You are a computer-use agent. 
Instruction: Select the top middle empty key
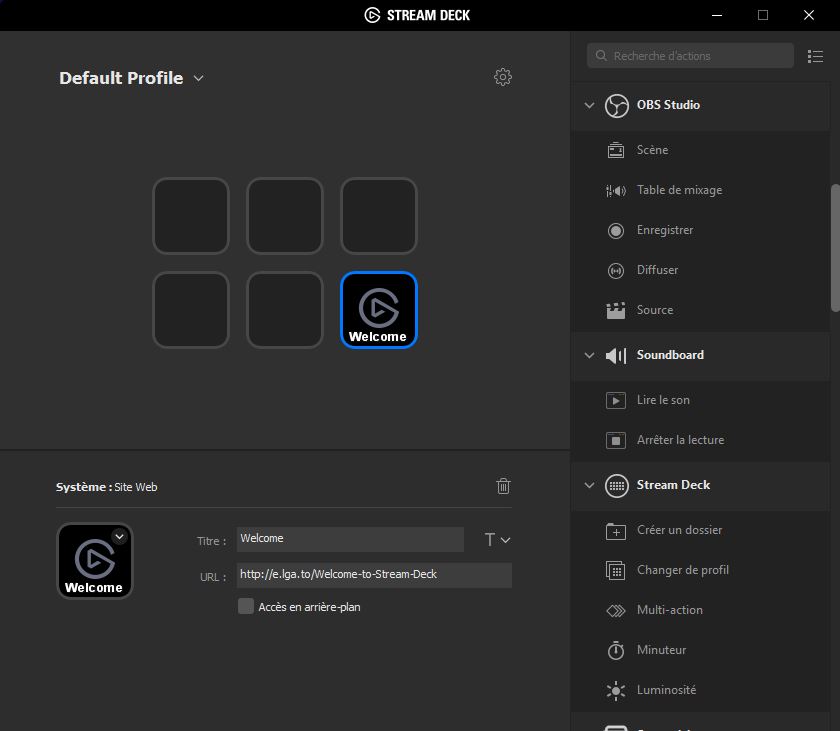point(285,216)
